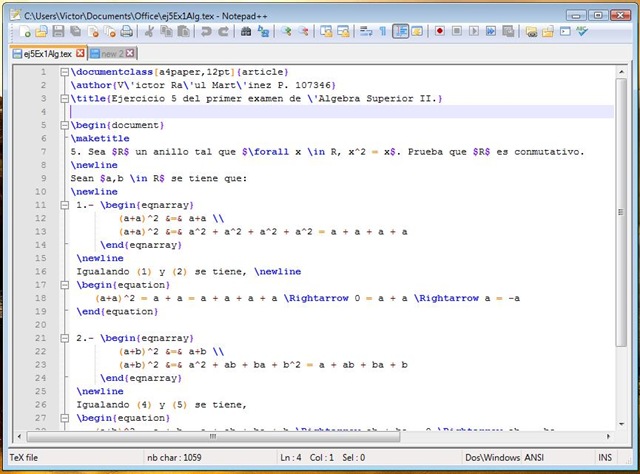Click the console window plugin icon
This screenshot has width=640, height=474.
point(565,31)
